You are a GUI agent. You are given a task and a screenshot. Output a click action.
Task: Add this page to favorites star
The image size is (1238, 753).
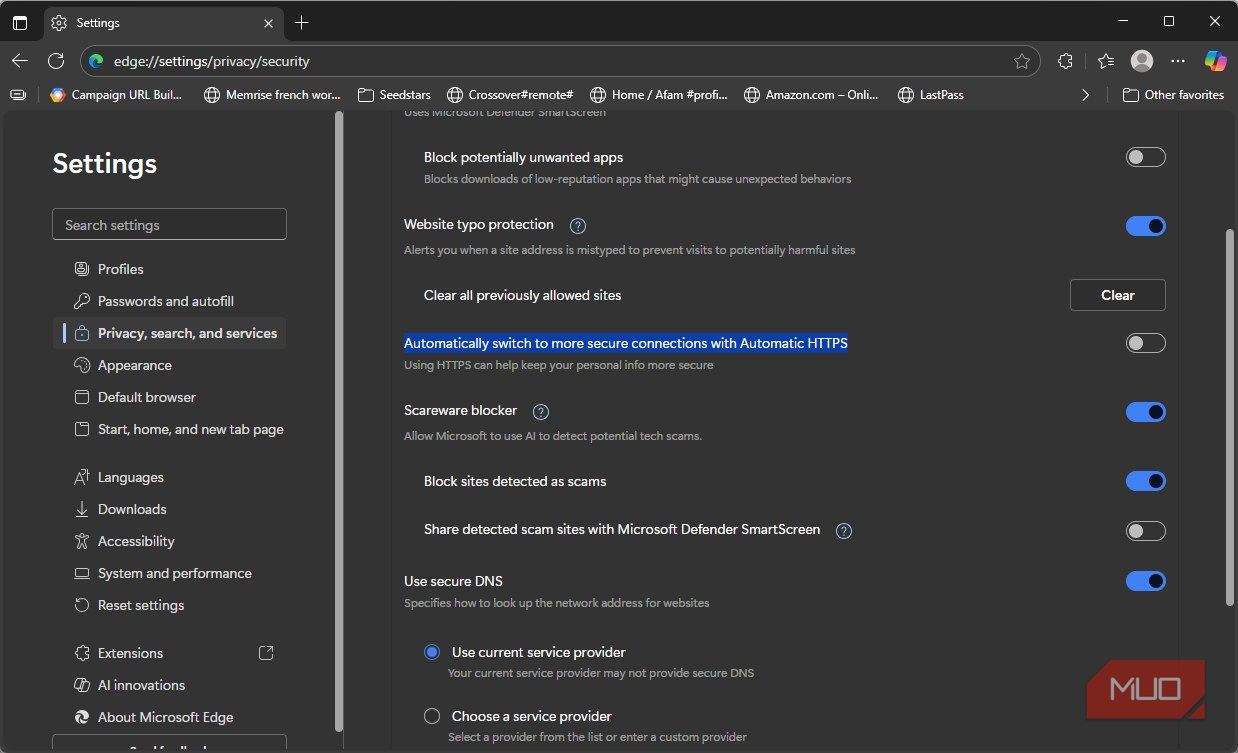click(1021, 61)
